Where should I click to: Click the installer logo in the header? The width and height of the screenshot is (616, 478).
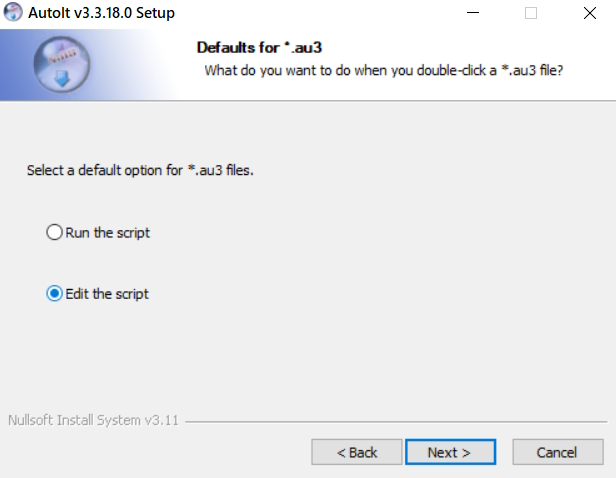pos(61,65)
